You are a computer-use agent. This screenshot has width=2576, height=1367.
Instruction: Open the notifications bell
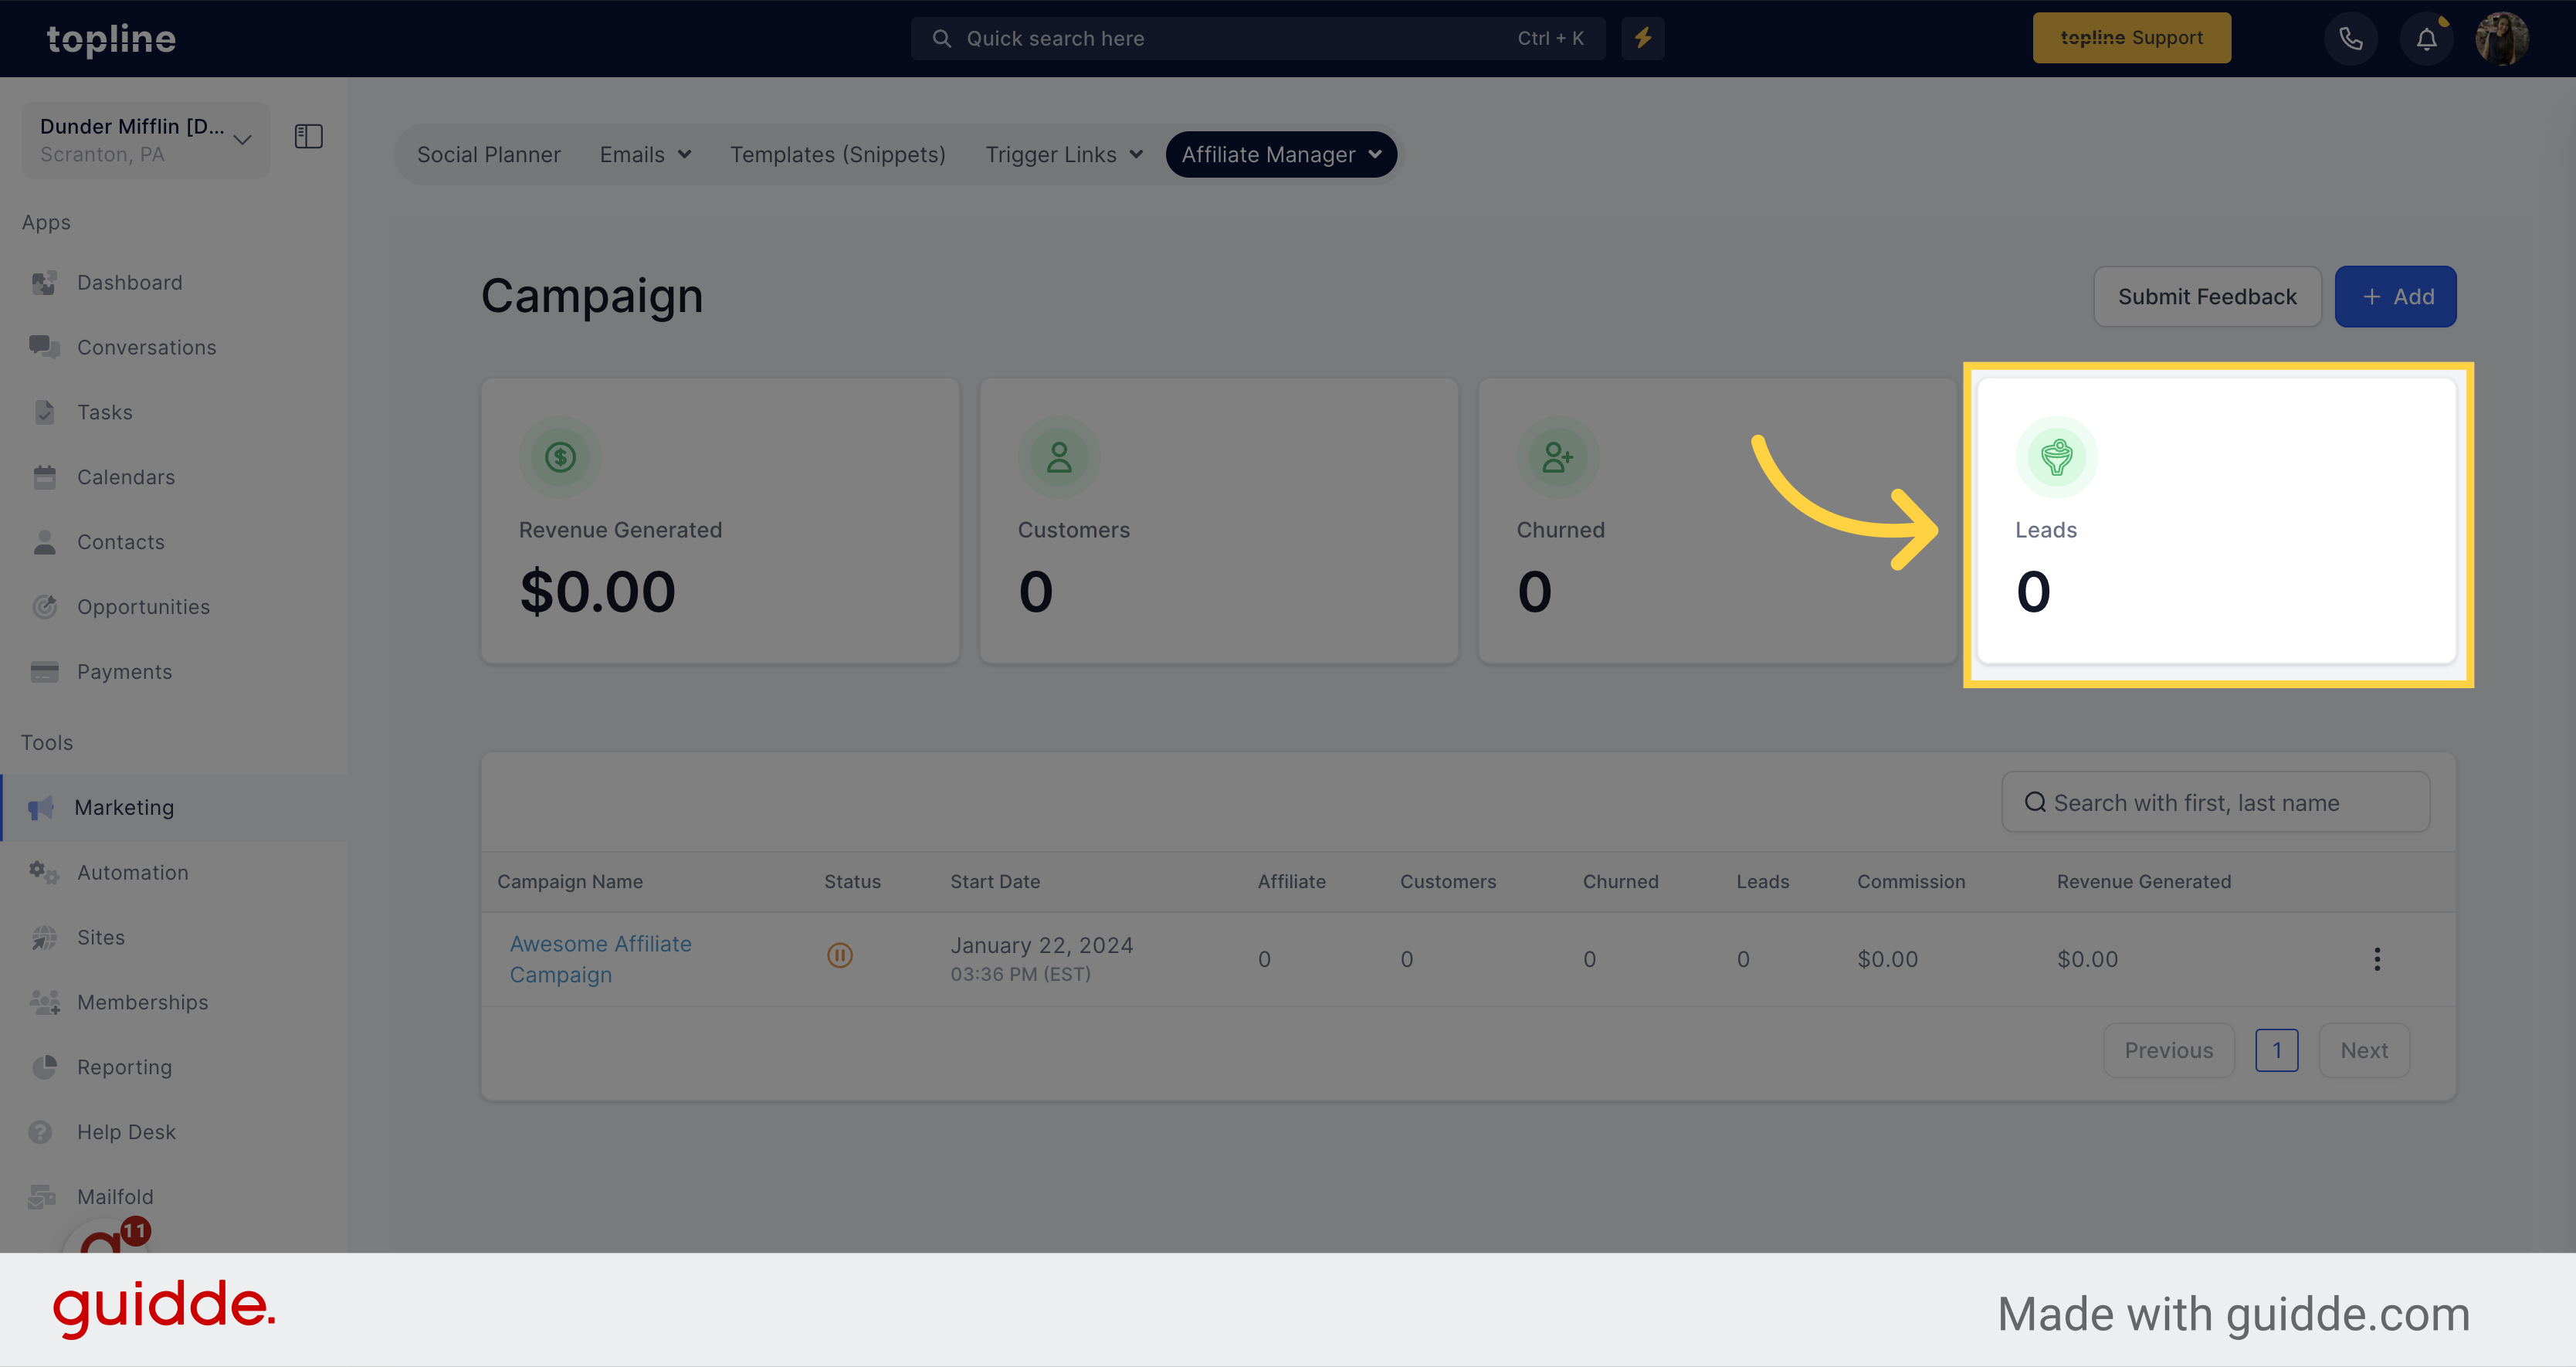pyautogui.click(x=2427, y=39)
